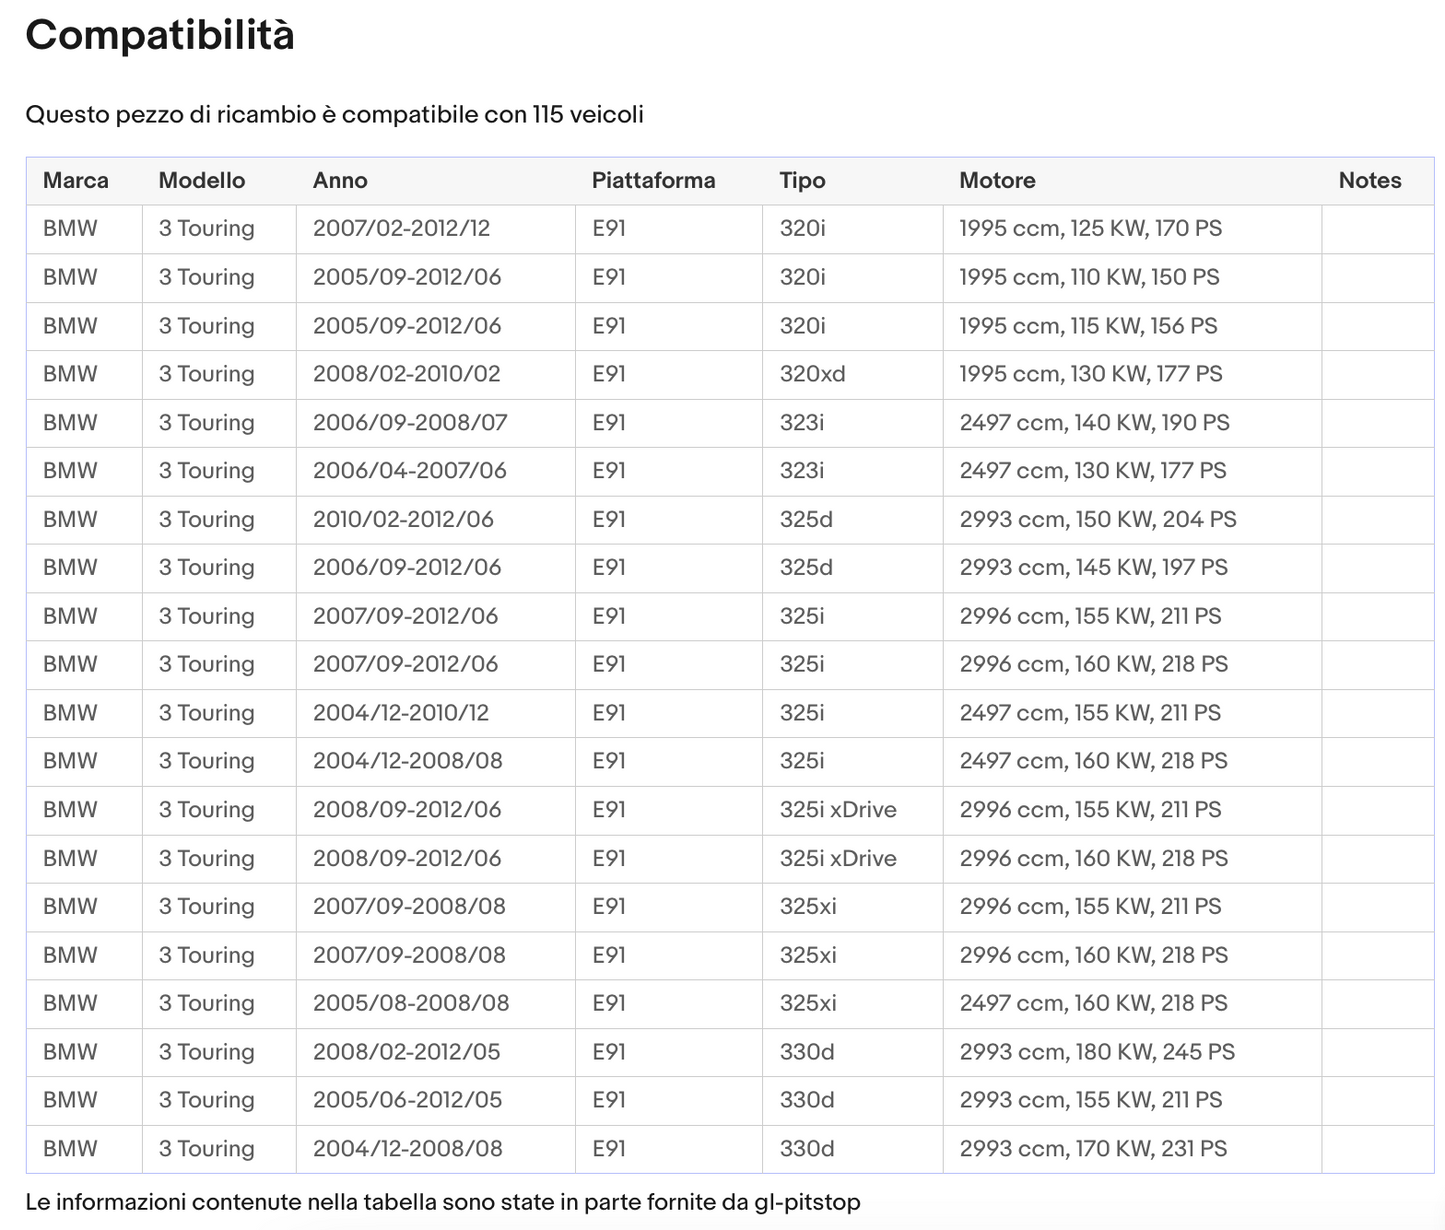
Task: Click the 1995 ccm, 110 KW, 150 PS cell
Action: click(x=1132, y=278)
